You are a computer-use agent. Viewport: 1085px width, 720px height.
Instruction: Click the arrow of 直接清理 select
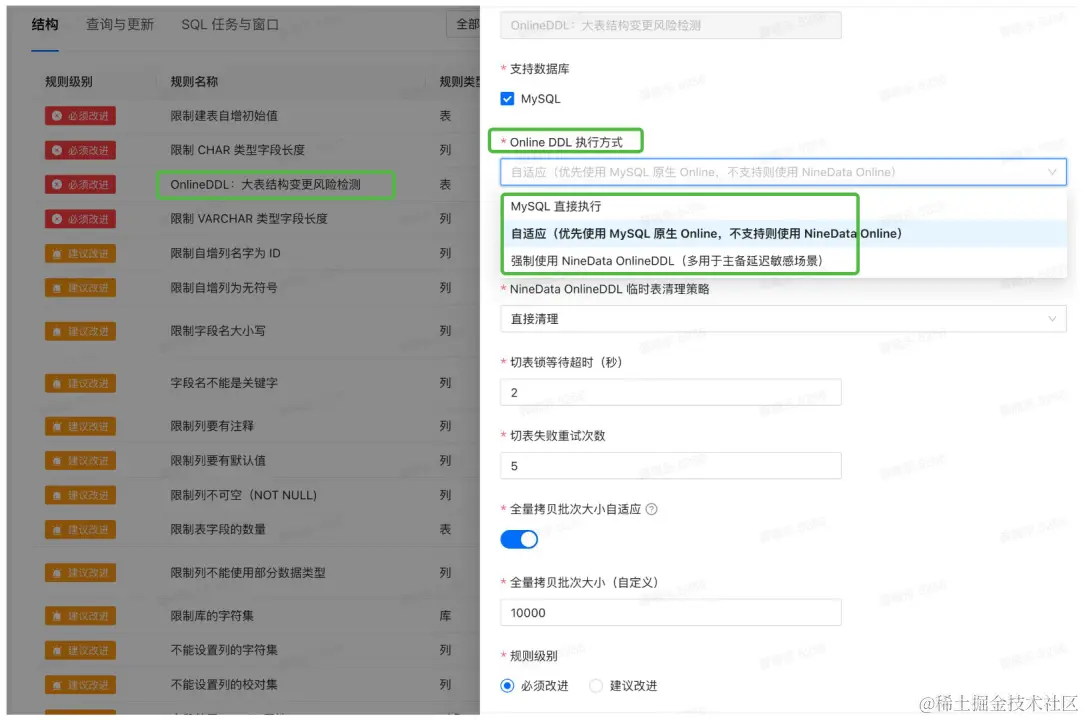point(1052,319)
